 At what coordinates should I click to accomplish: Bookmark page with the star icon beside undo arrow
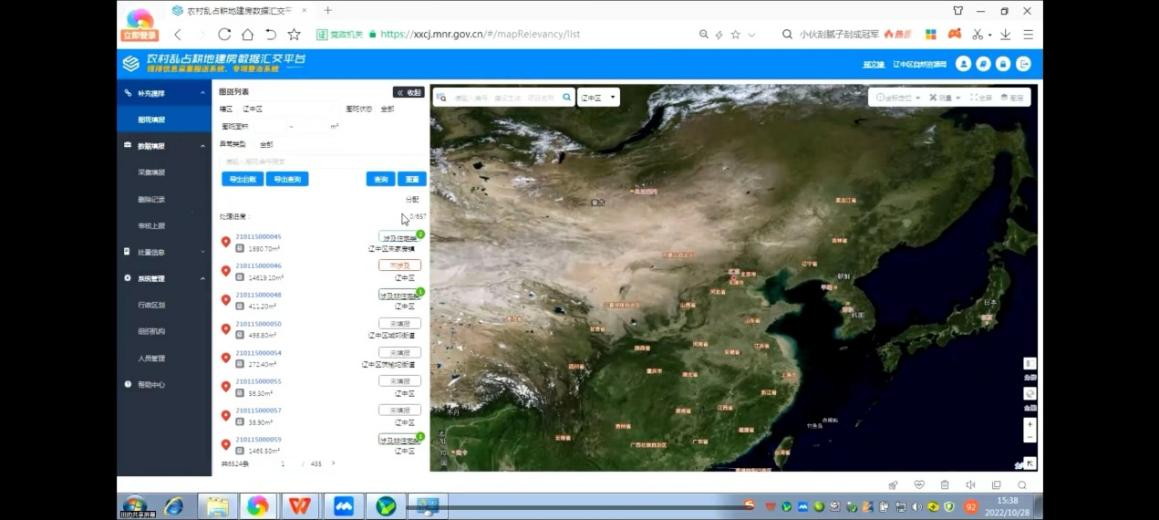click(294, 34)
